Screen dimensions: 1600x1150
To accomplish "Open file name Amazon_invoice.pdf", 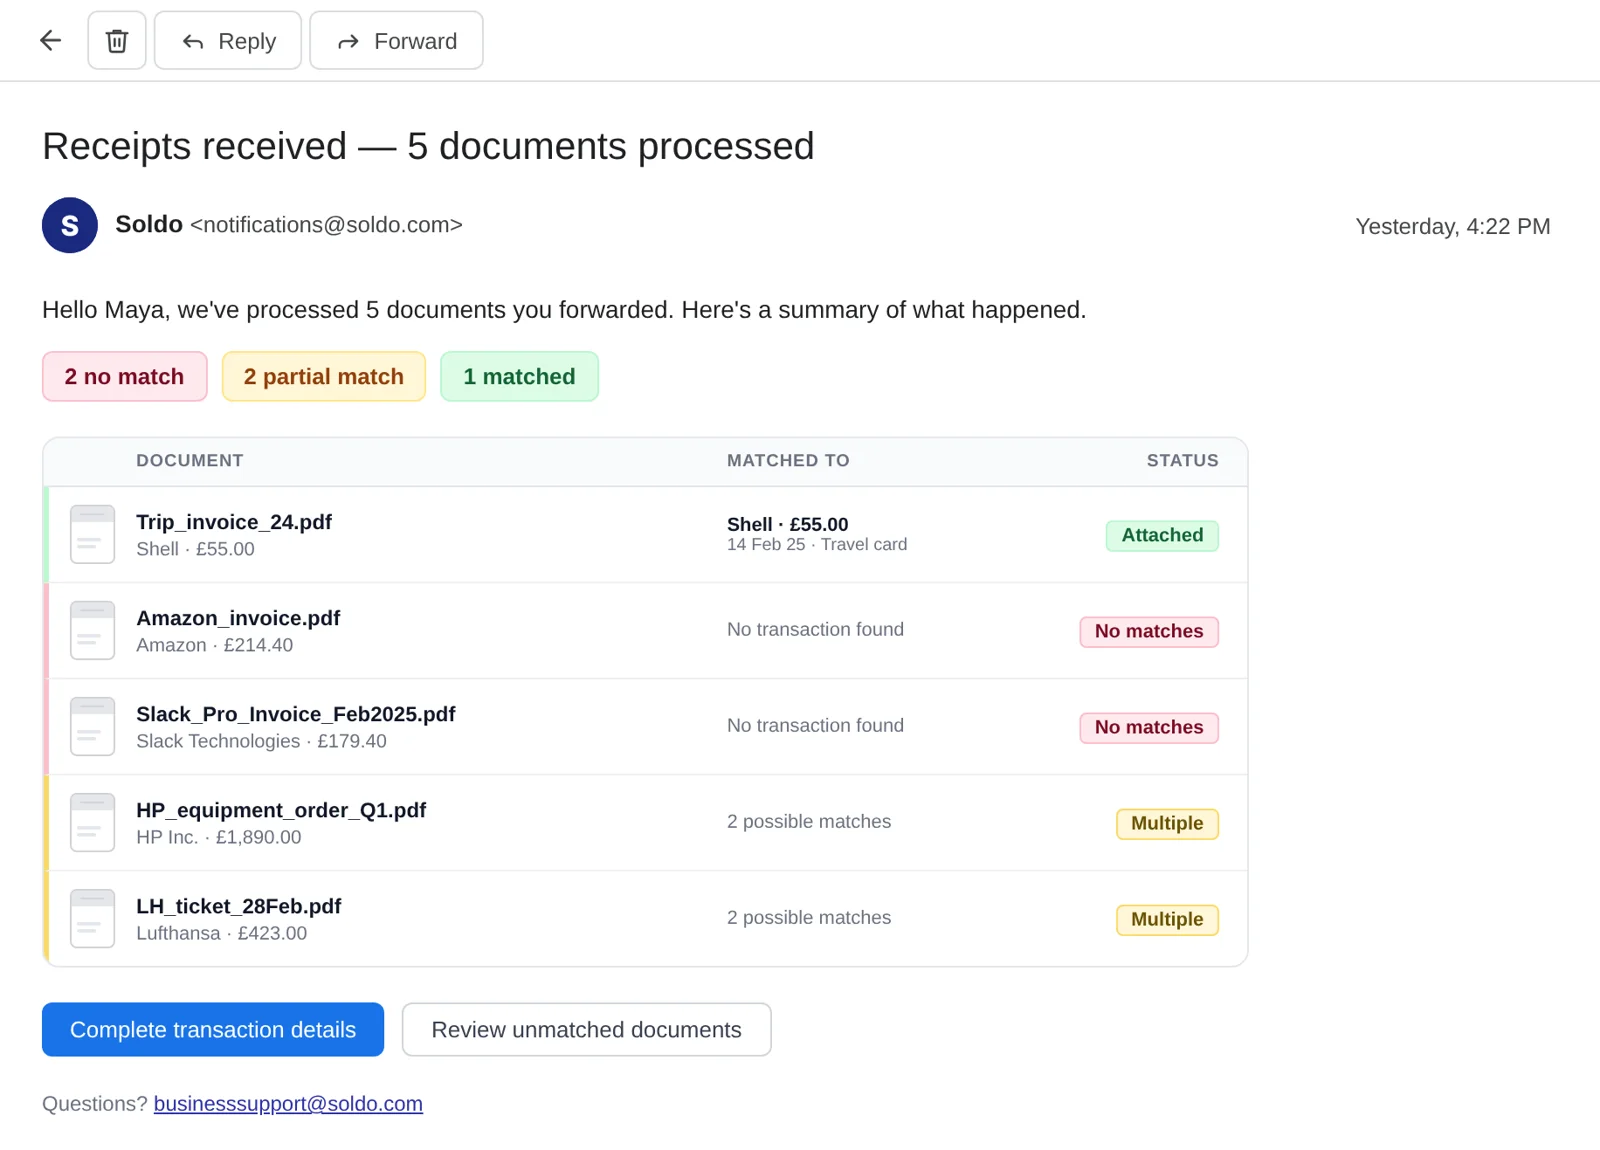I will [238, 618].
